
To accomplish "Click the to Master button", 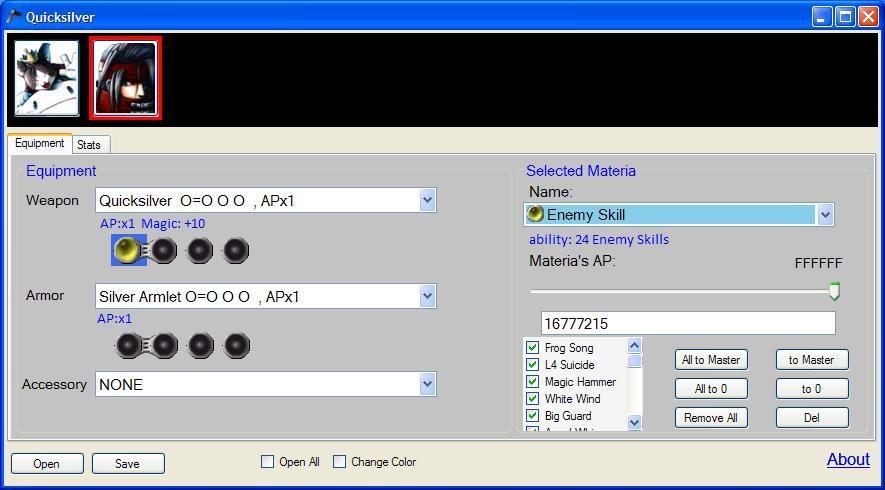I will tap(812, 360).
